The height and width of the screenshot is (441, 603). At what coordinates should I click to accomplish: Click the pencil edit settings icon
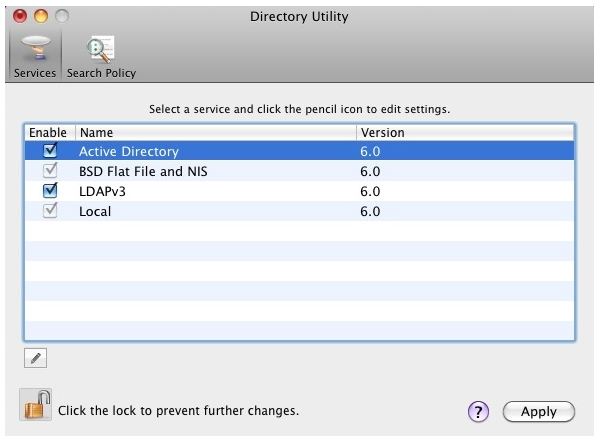pos(35,358)
